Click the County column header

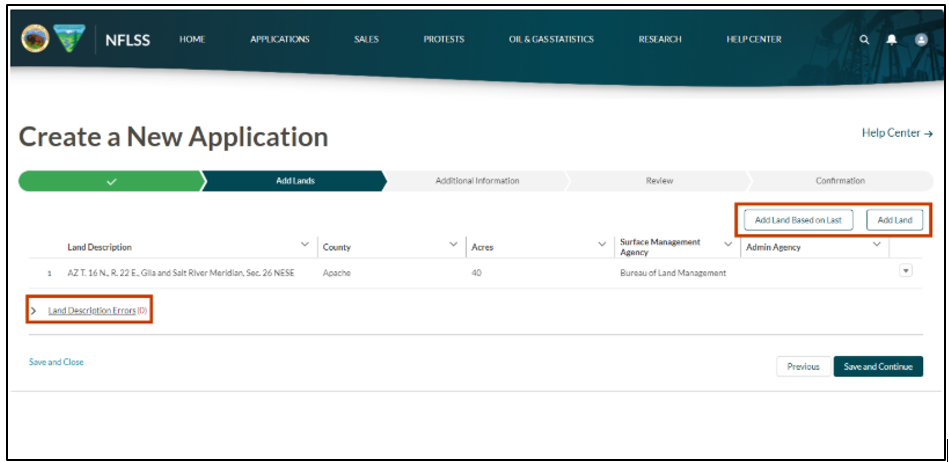[337, 248]
